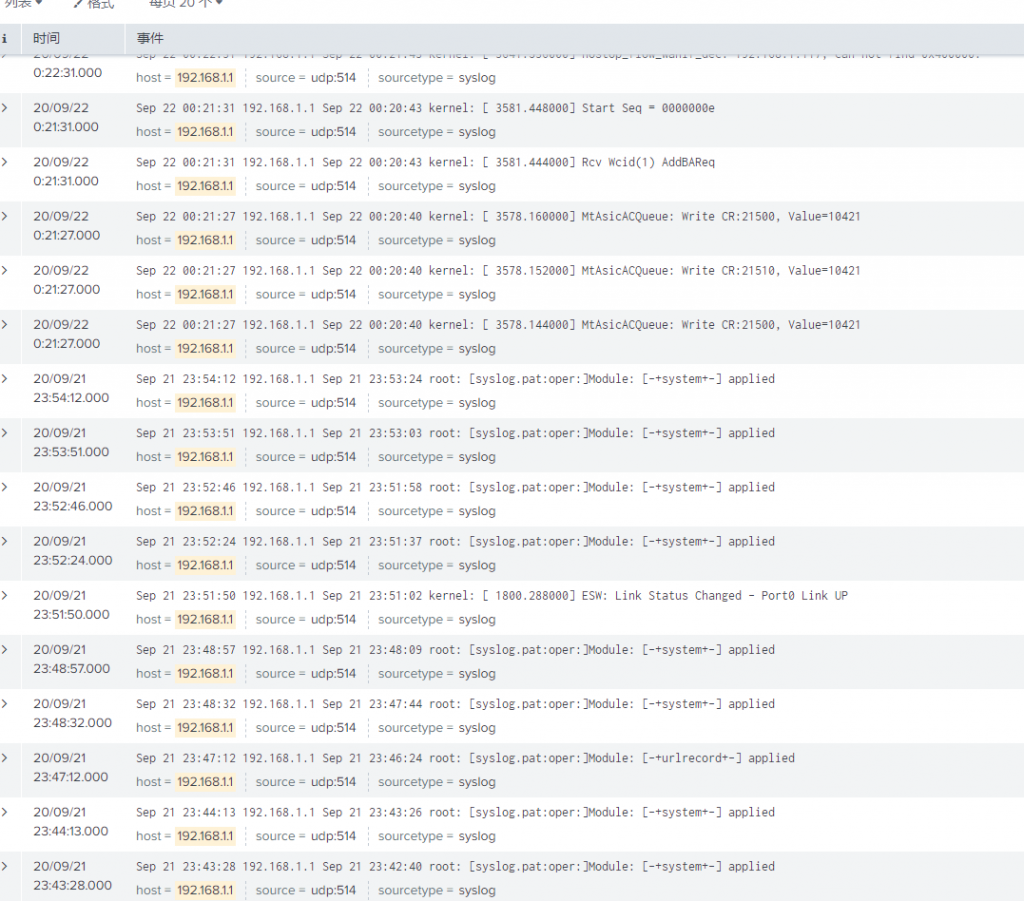Image resolution: width=1024 pixels, height=901 pixels.
Task: Click the pencil icon next to 格式
Action: click(x=78, y=5)
